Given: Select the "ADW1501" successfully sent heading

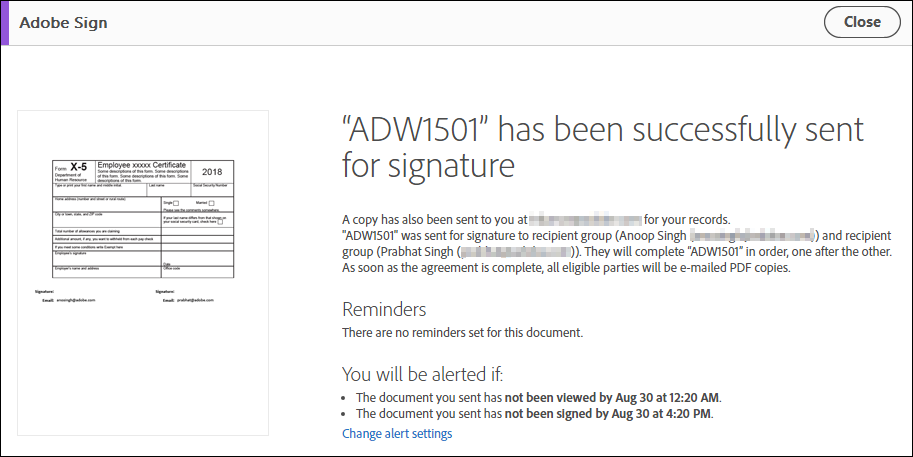Looking at the screenshot, I should click(x=603, y=147).
